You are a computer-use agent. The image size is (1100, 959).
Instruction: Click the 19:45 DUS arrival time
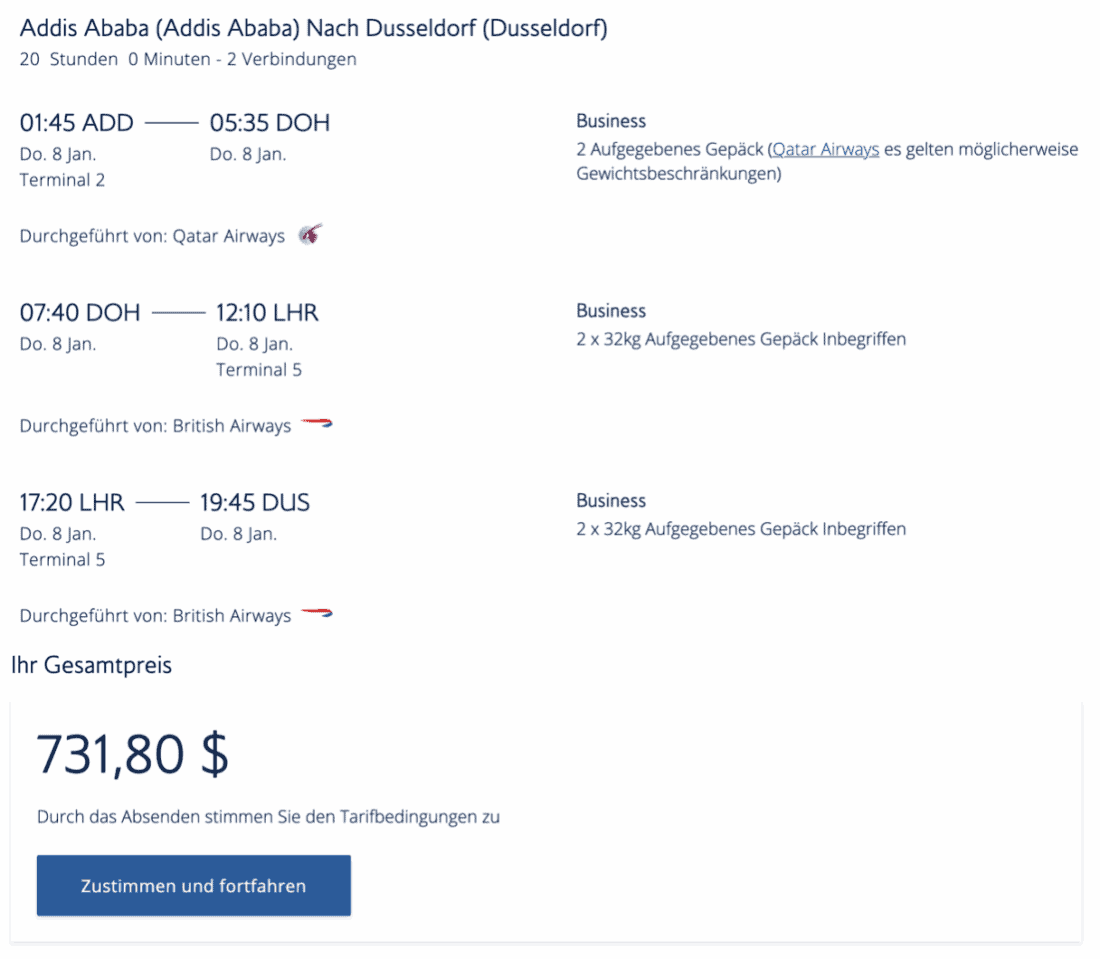point(255,502)
